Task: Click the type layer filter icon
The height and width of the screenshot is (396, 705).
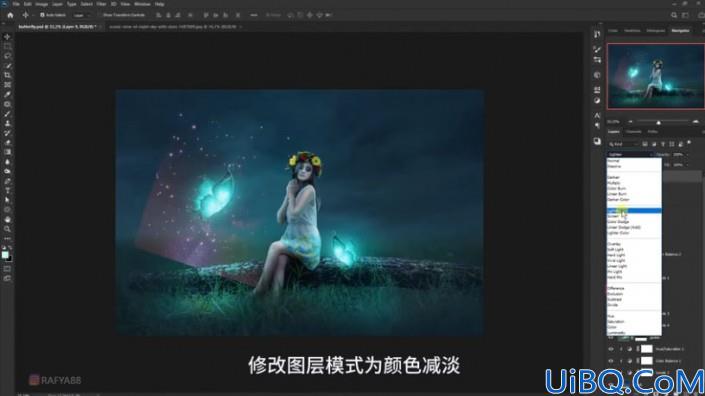Action: click(663, 144)
